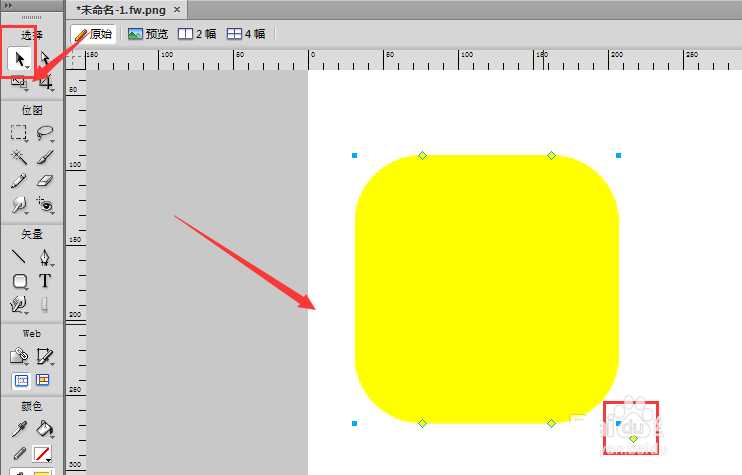This screenshot has height=475, width=742.
Task: Choose the Marquee selection tool
Action: 19,133
